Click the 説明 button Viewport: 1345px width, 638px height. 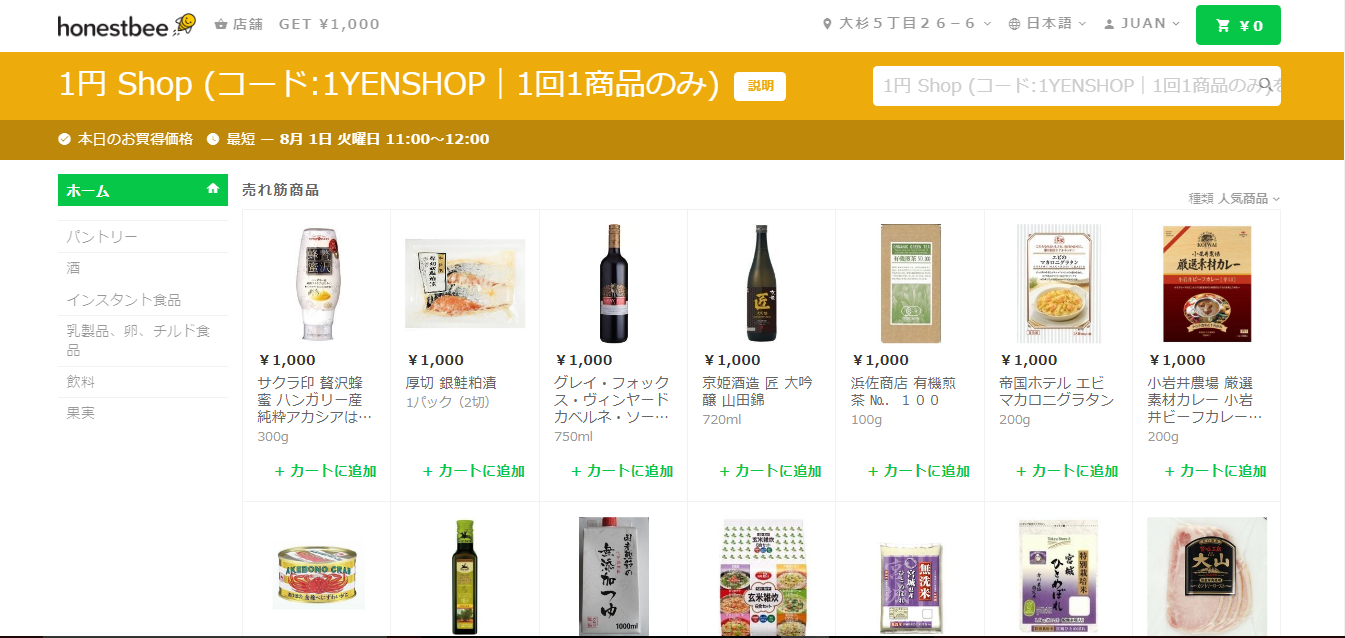[760, 86]
